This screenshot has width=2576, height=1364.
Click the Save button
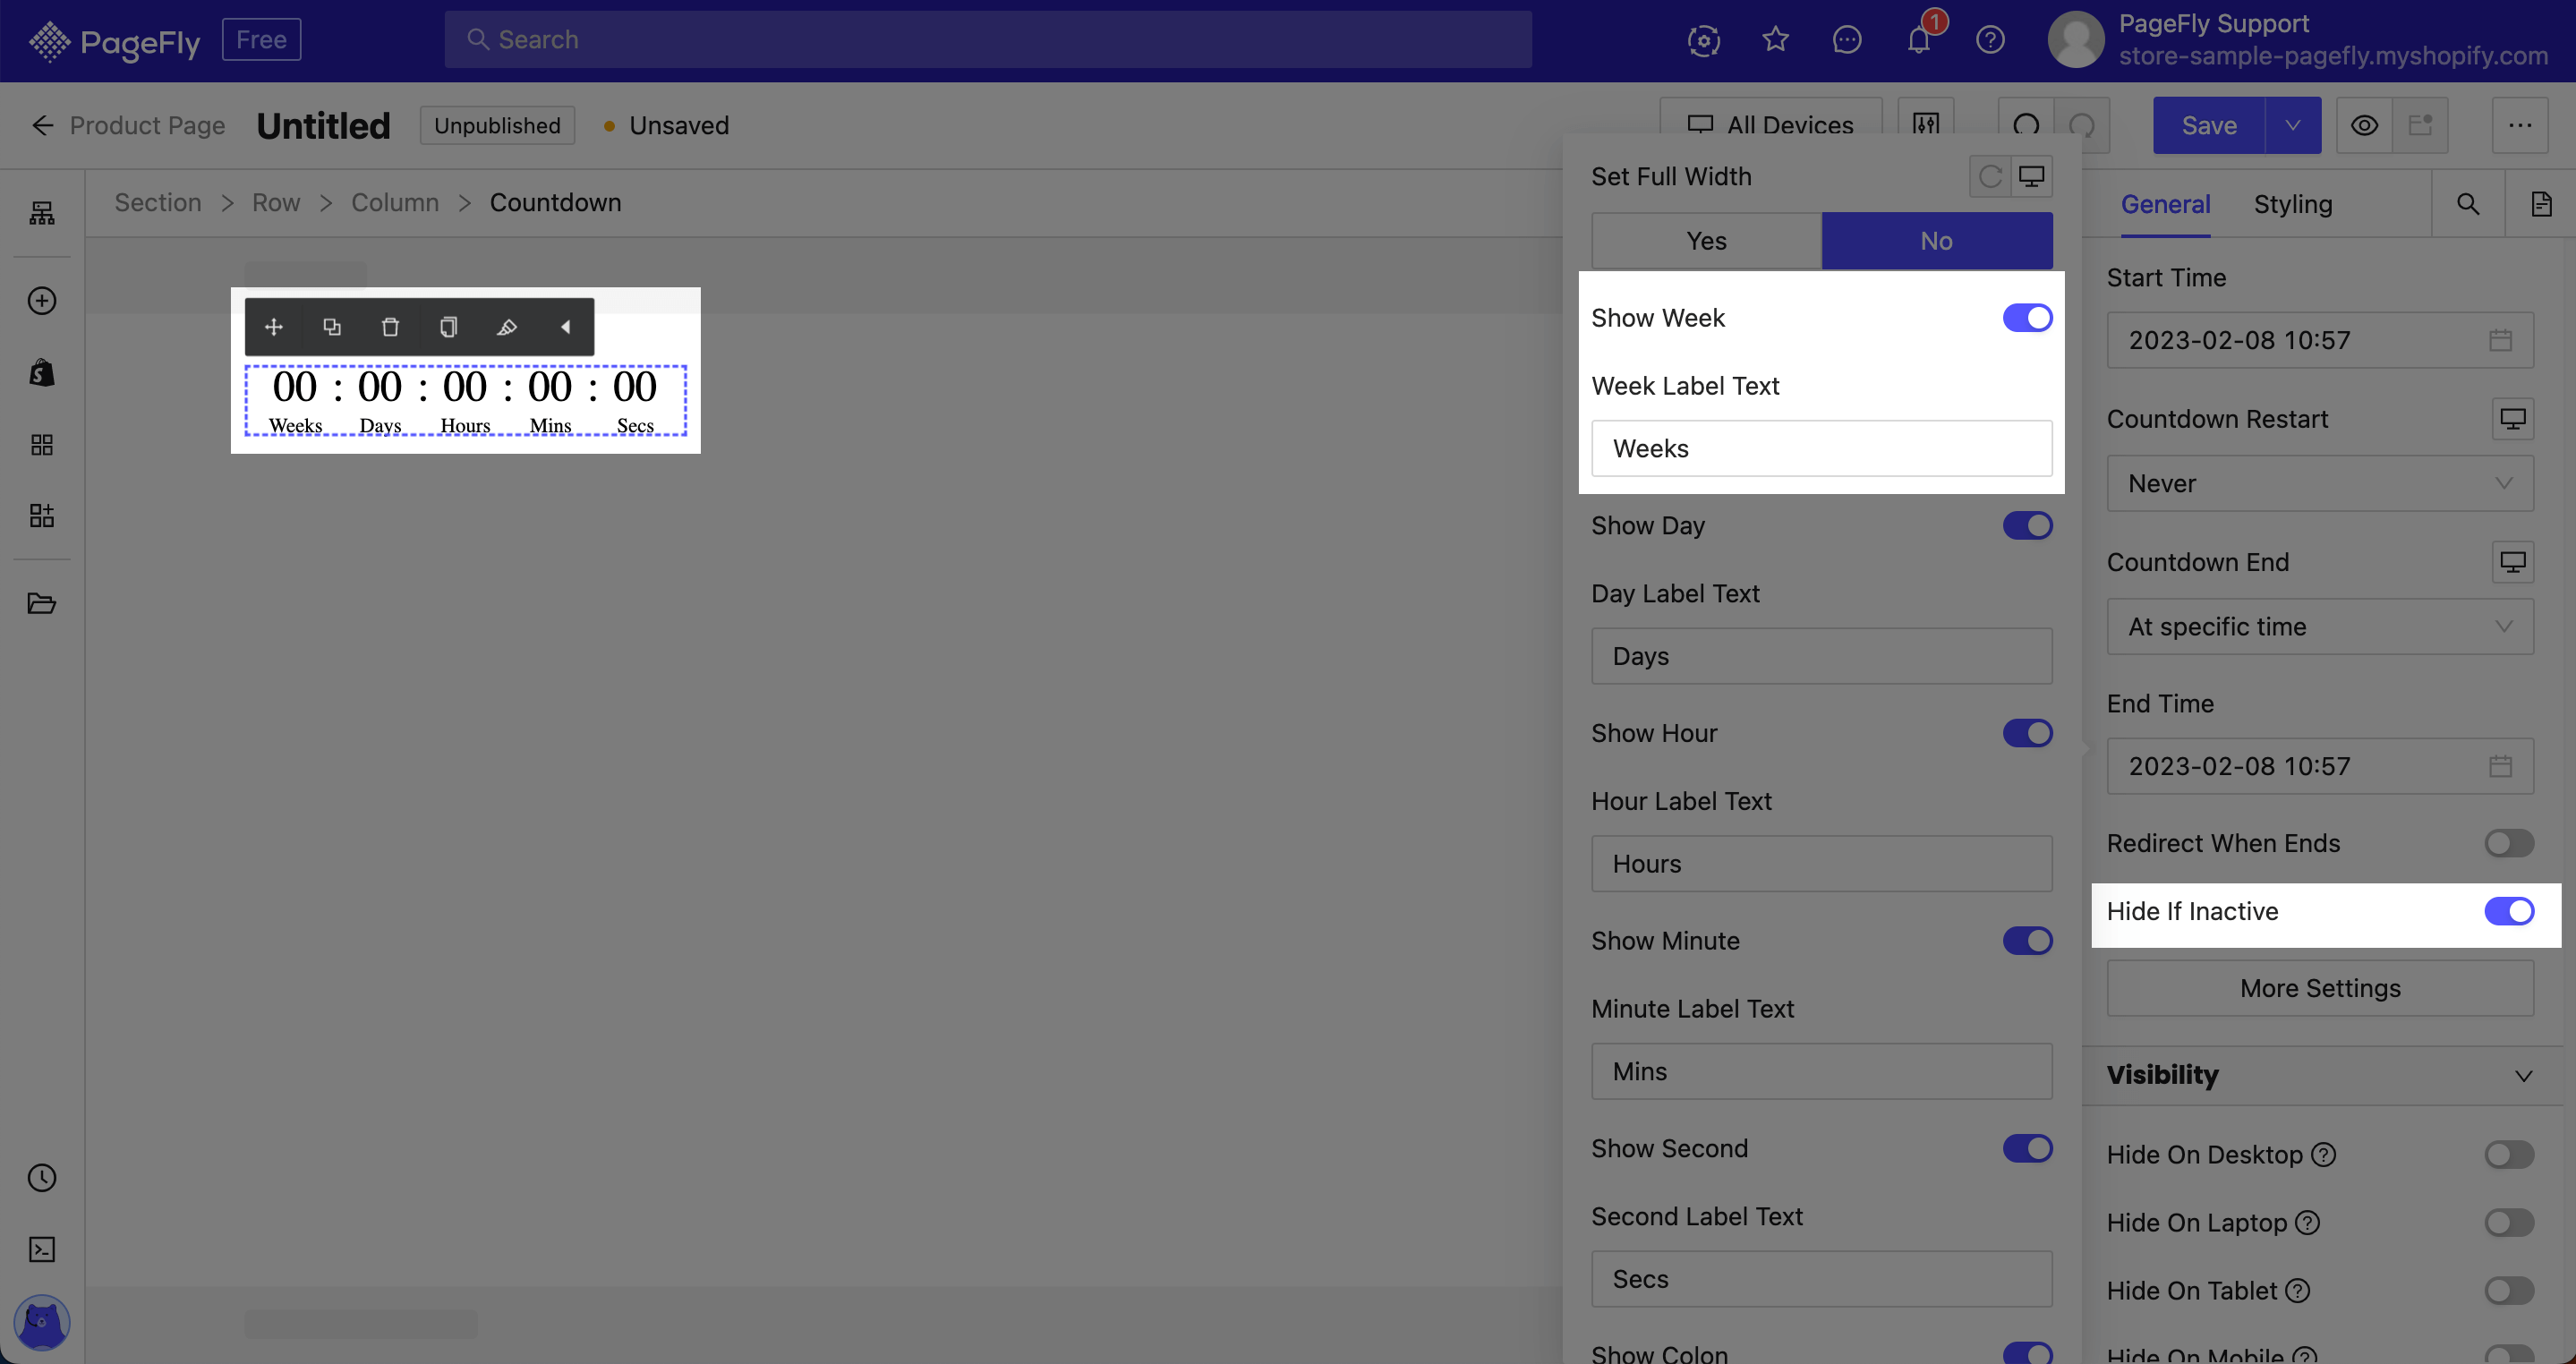[2209, 126]
